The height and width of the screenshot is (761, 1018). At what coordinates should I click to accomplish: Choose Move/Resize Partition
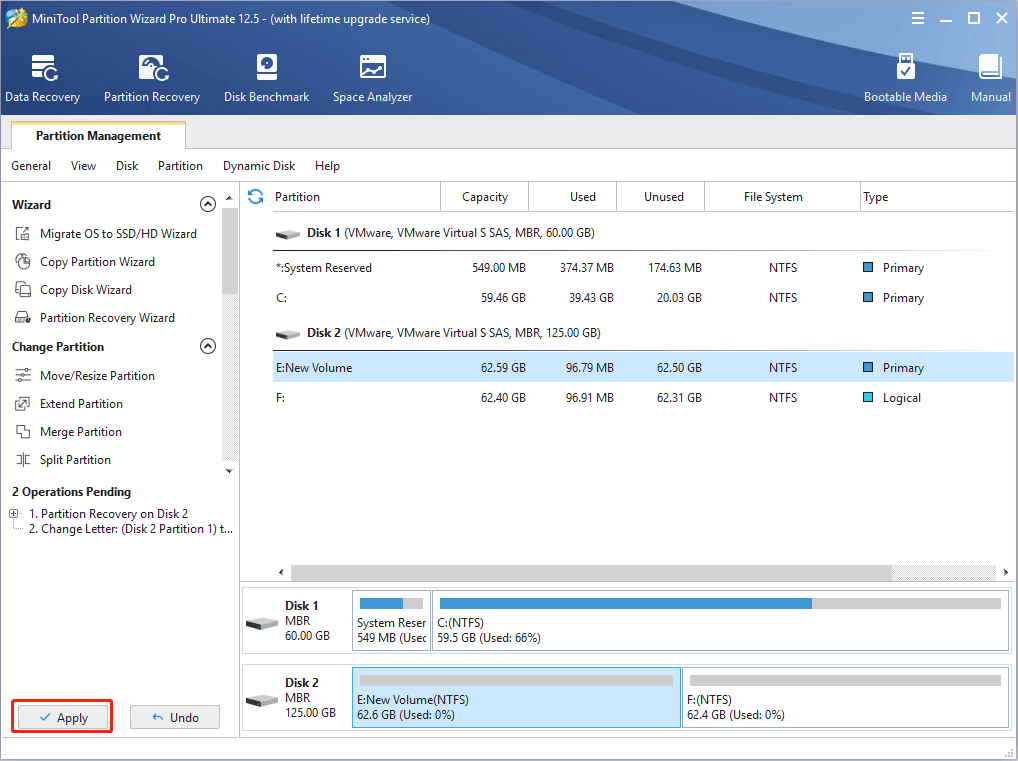coord(97,375)
